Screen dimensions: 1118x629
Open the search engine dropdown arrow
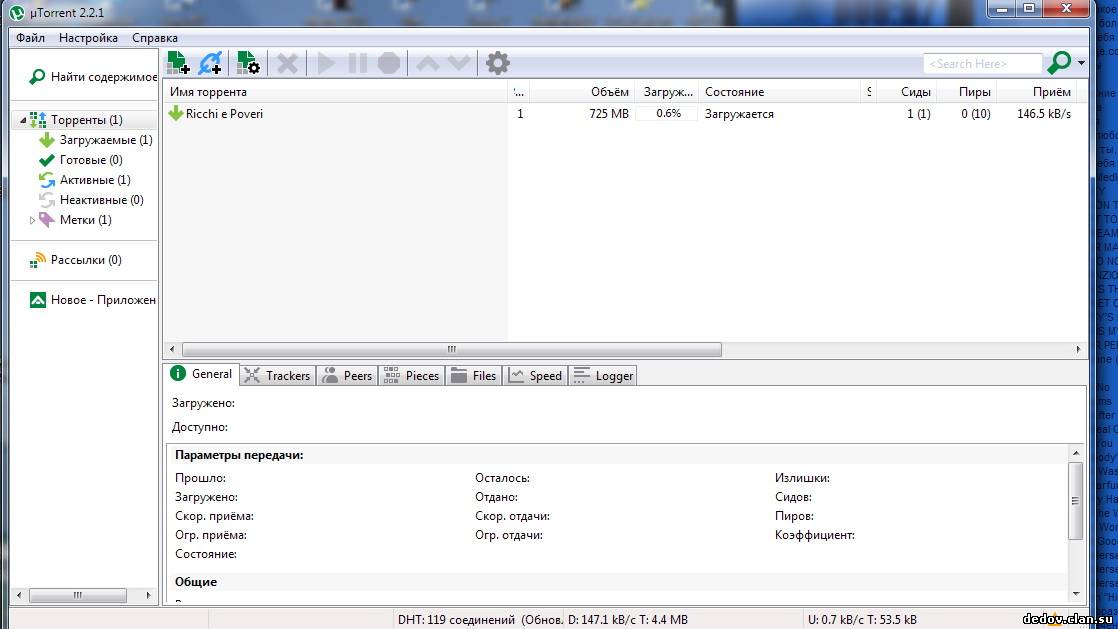tap(1081, 64)
